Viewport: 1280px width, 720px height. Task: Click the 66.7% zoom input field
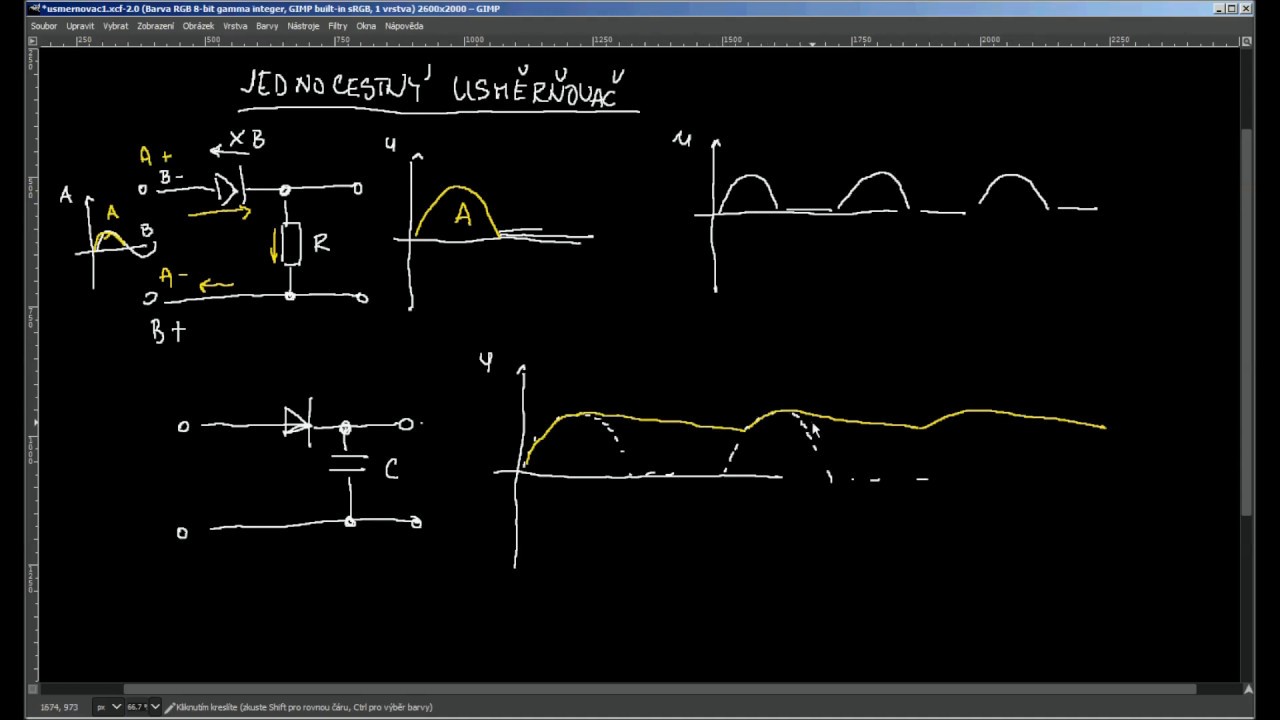click(x=137, y=707)
